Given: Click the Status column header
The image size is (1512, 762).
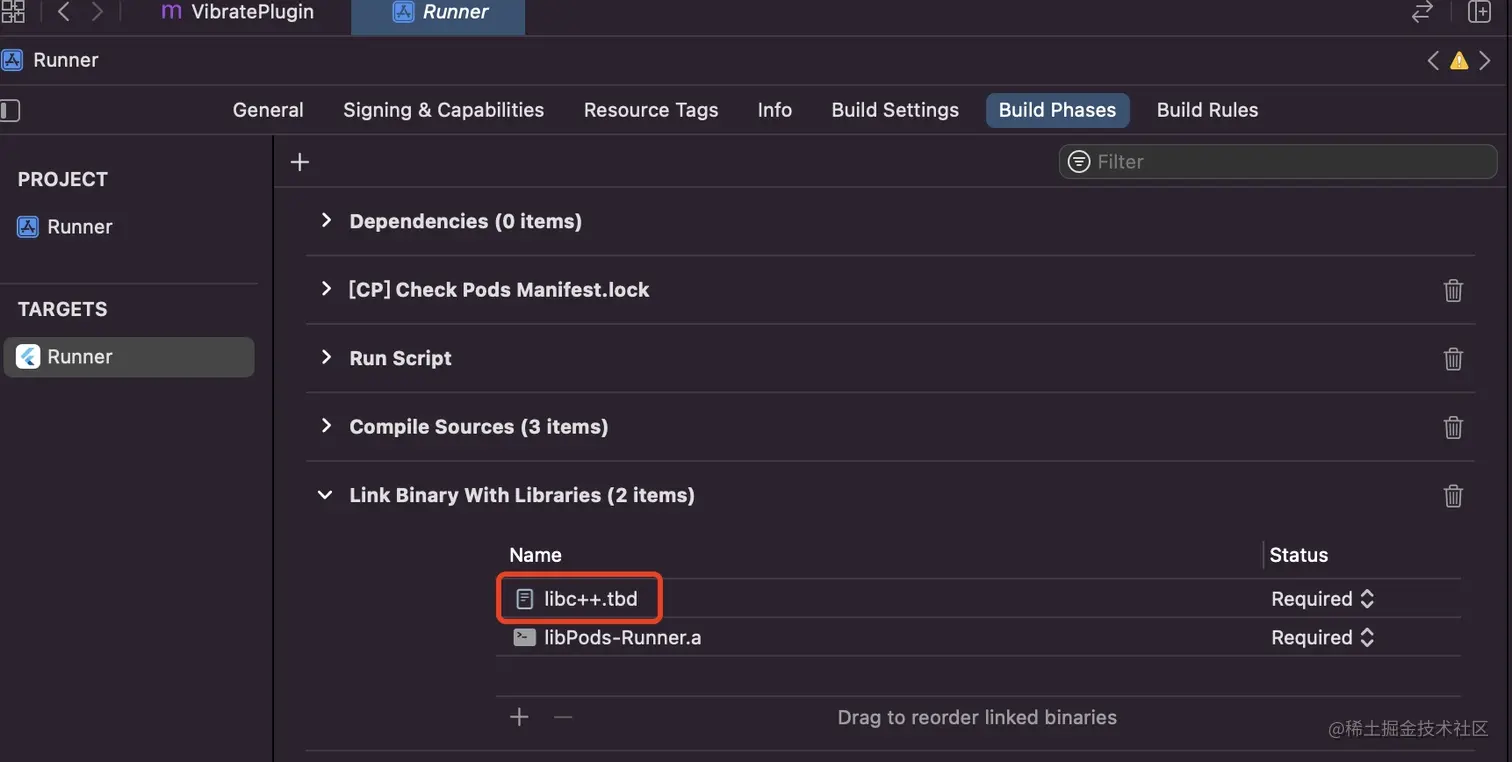Looking at the screenshot, I should tap(1299, 555).
